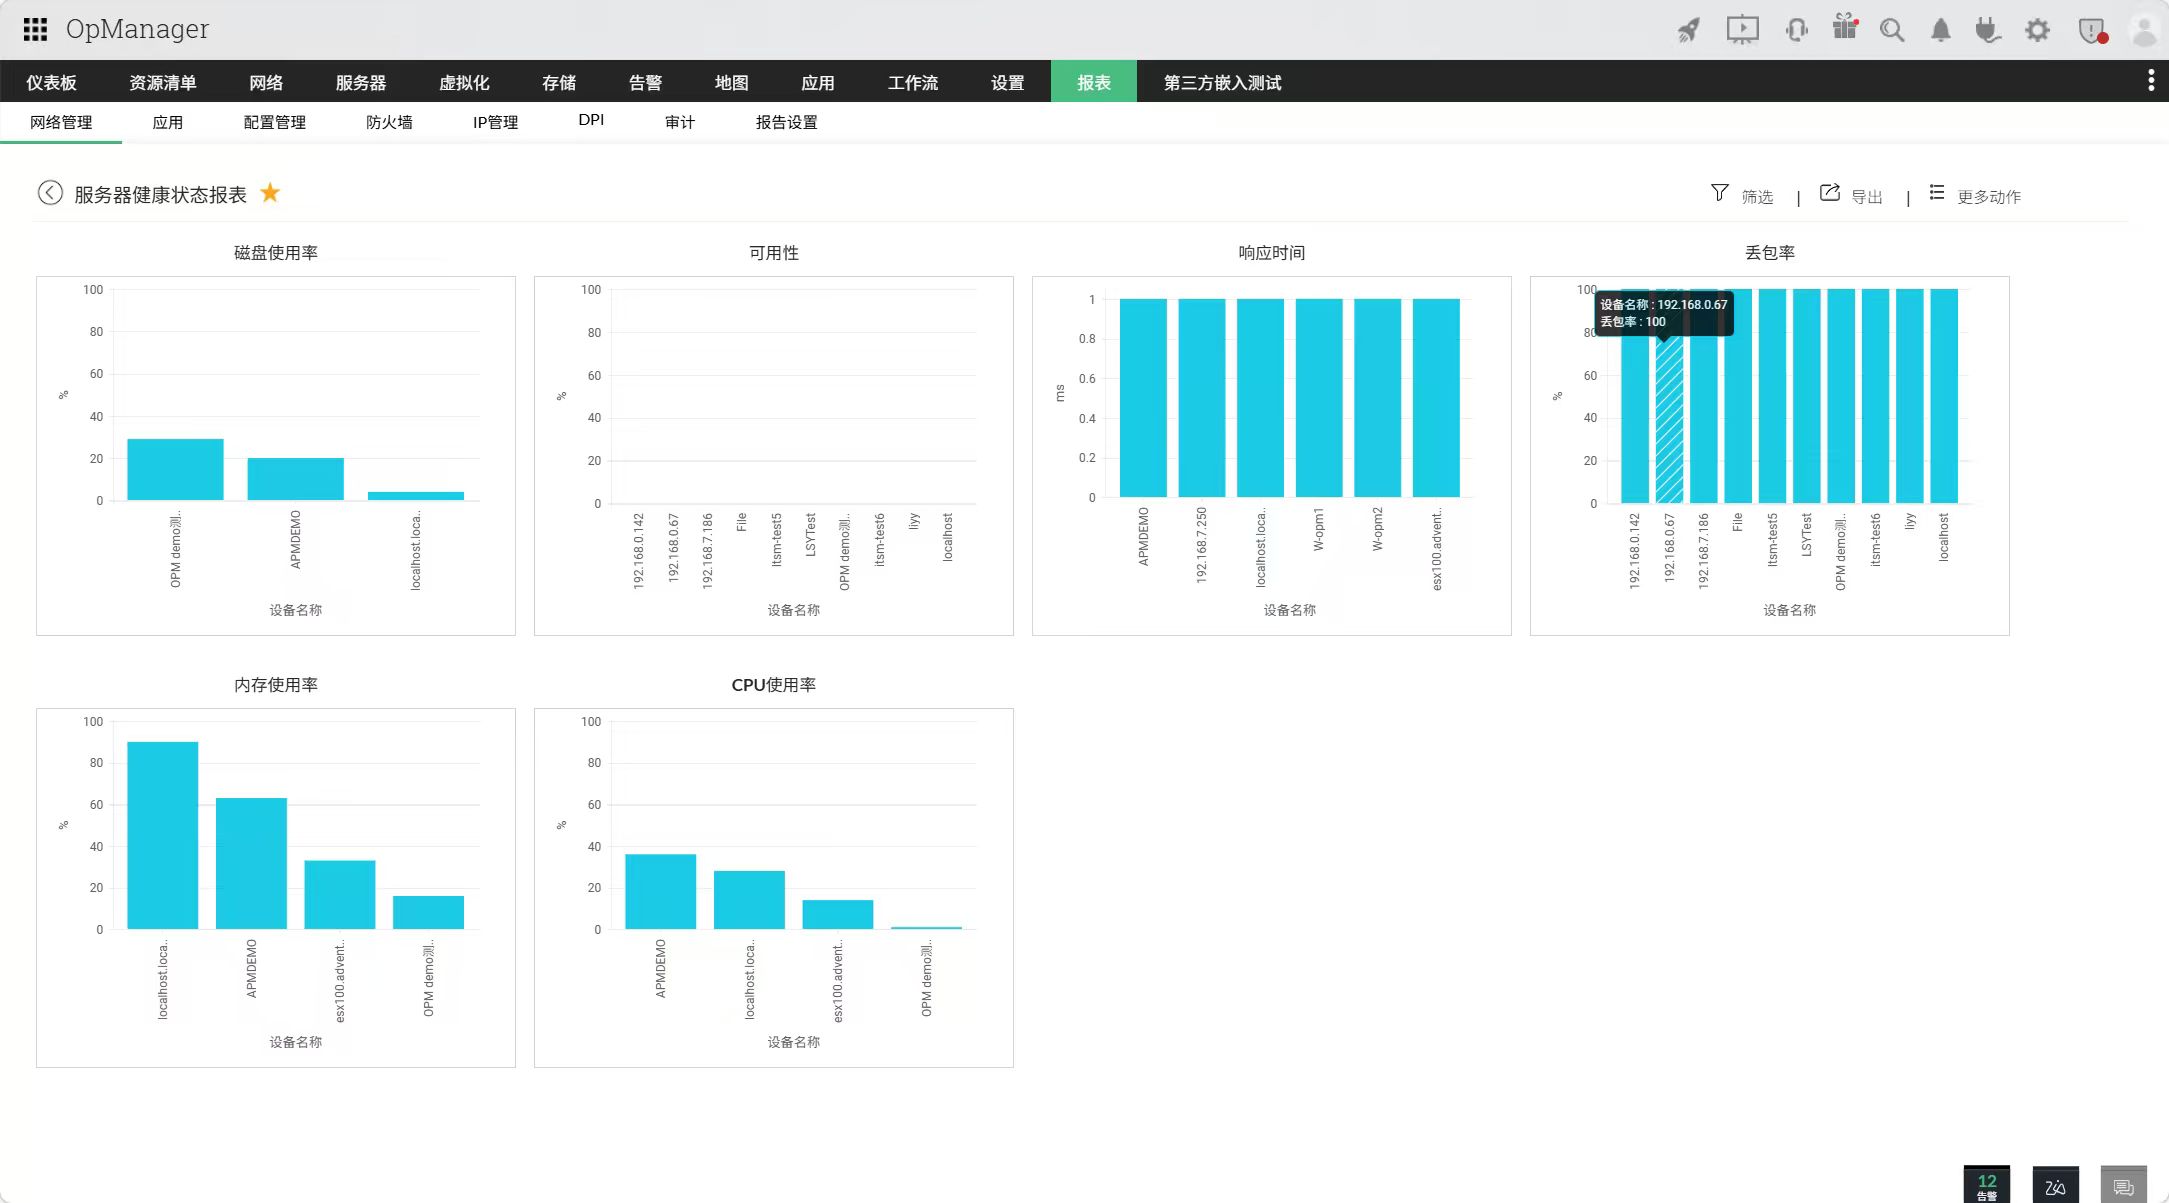Select the 防火墙 sub-tab

(389, 122)
